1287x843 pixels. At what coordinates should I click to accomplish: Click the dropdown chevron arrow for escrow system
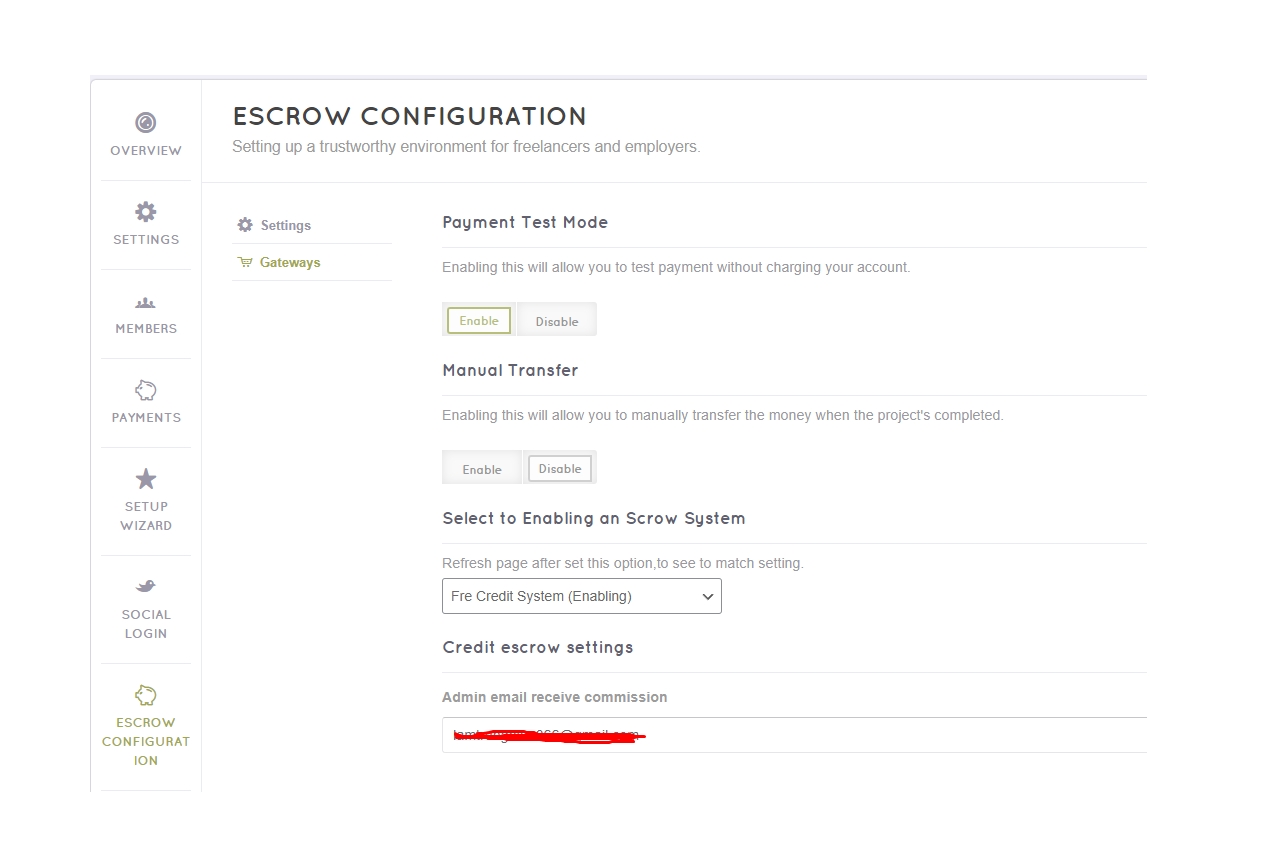[x=708, y=597]
